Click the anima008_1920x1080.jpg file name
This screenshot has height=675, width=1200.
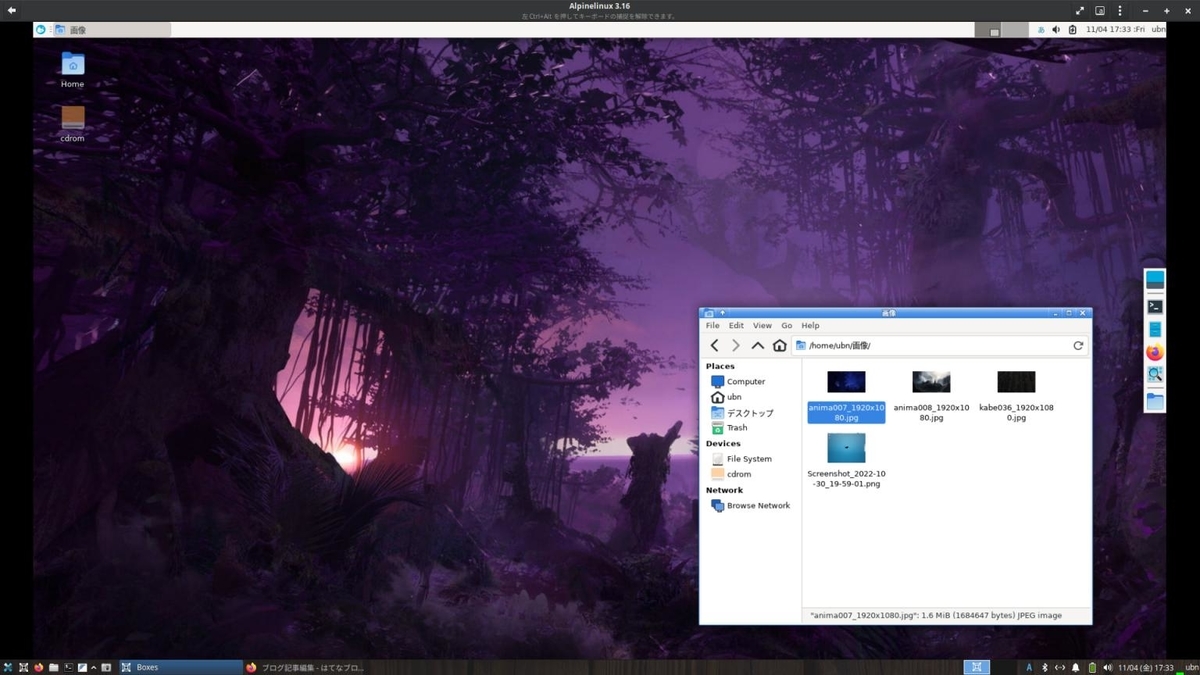pyautogui.click(x=931, y=412)
